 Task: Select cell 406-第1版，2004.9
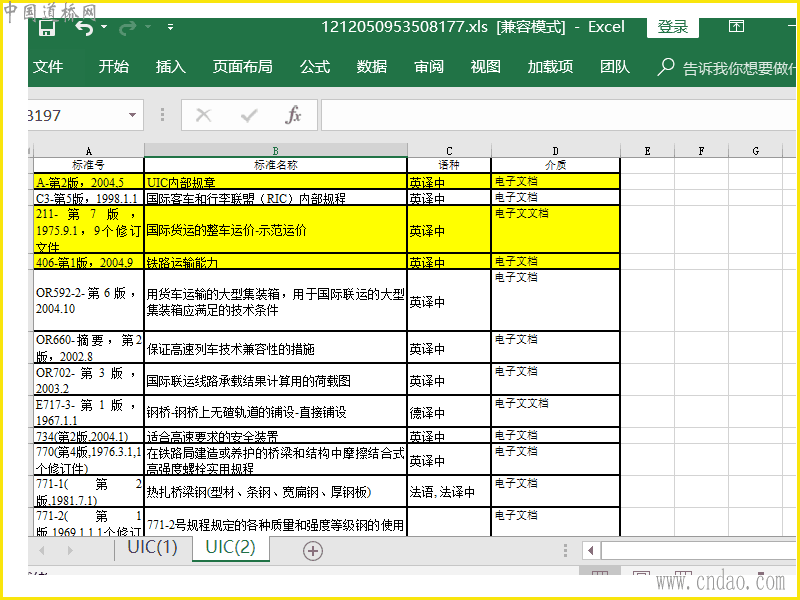tap(89, 261)
